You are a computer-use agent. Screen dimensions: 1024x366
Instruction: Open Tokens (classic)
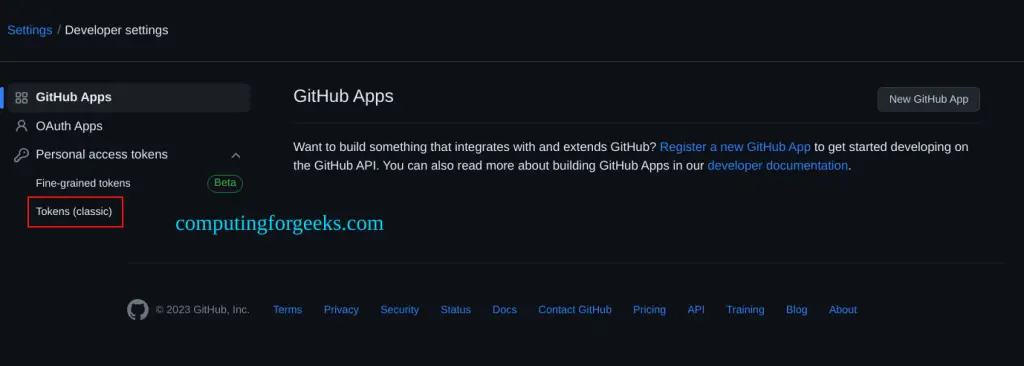click(x=74, y=212)
